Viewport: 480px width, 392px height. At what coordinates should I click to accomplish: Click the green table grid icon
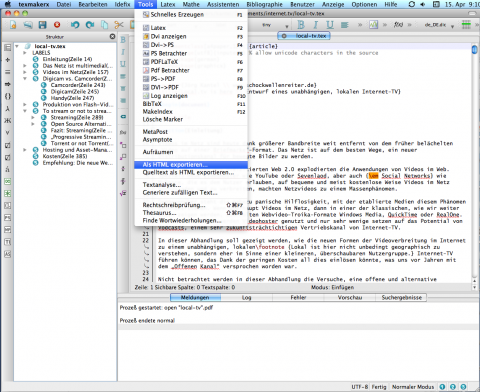[x=466, y=25]
